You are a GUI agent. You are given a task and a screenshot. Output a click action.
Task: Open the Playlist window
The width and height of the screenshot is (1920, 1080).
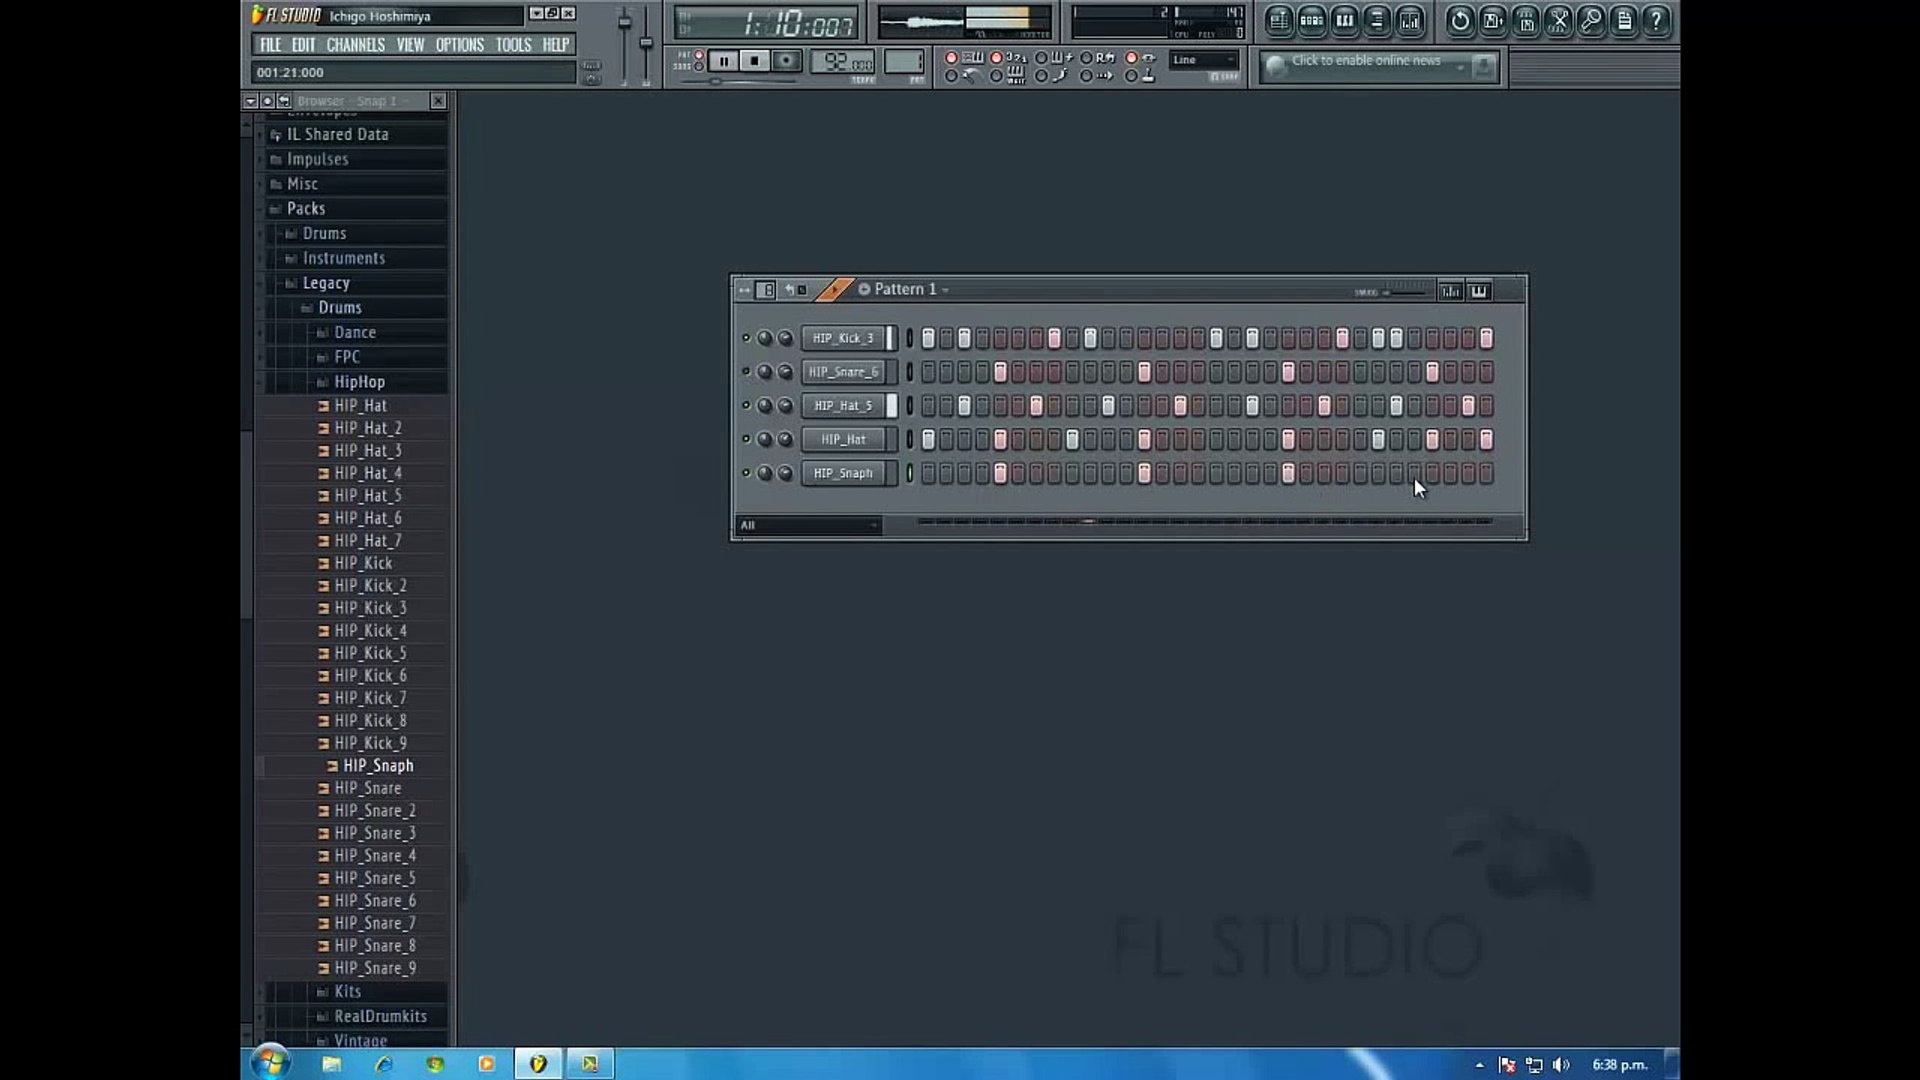coord(1279,21)
